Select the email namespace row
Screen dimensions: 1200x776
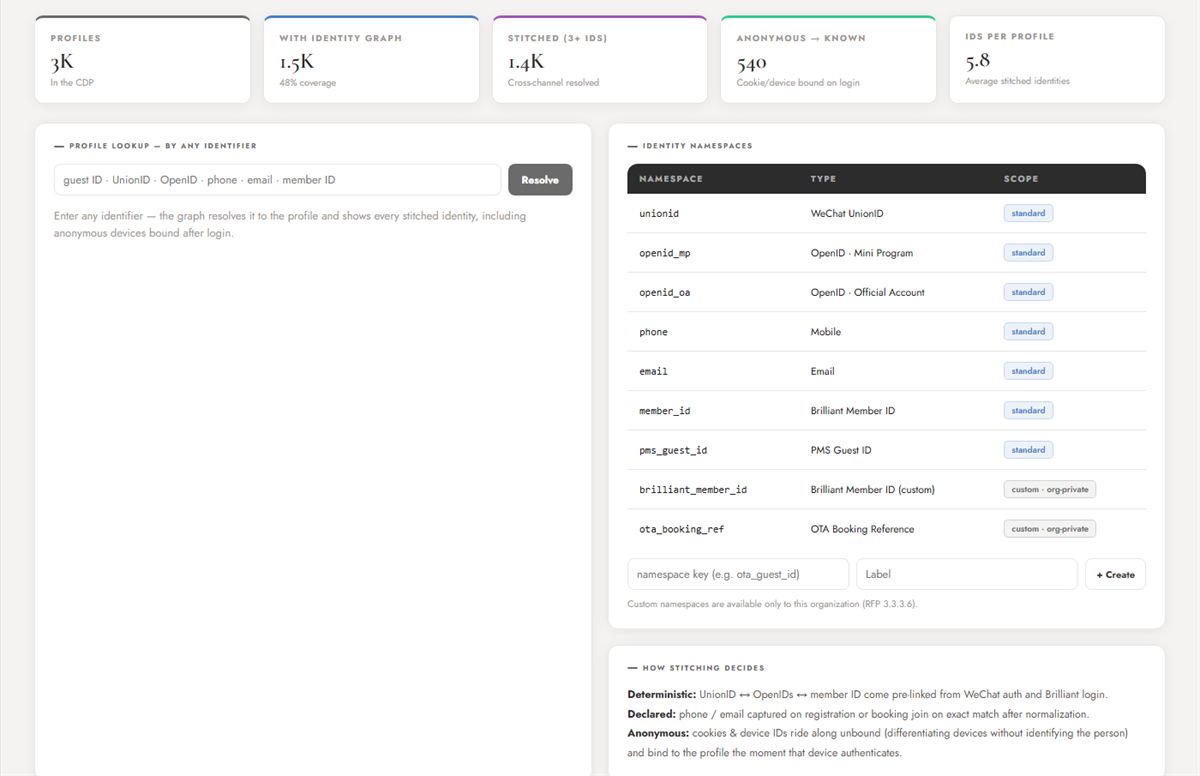[x=886, y=371]
